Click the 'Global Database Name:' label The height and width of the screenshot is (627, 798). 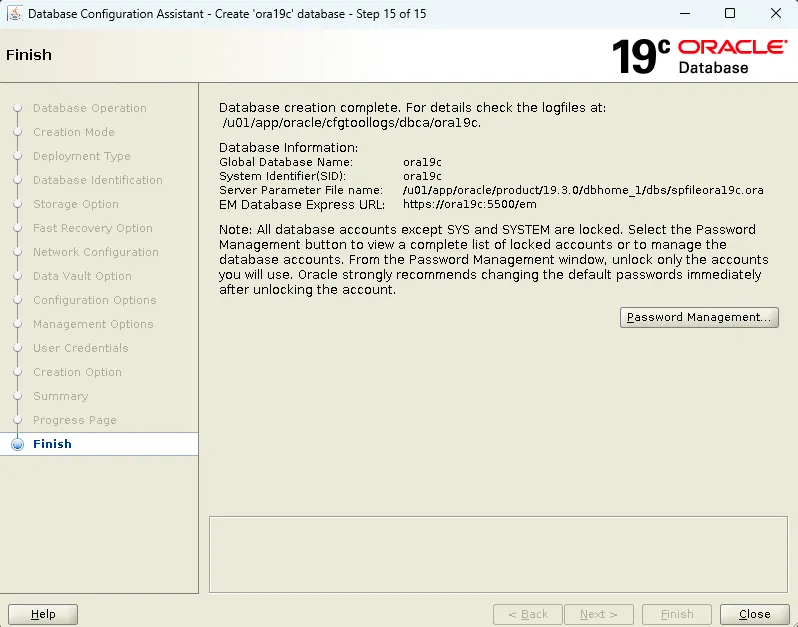coord(286,162)
